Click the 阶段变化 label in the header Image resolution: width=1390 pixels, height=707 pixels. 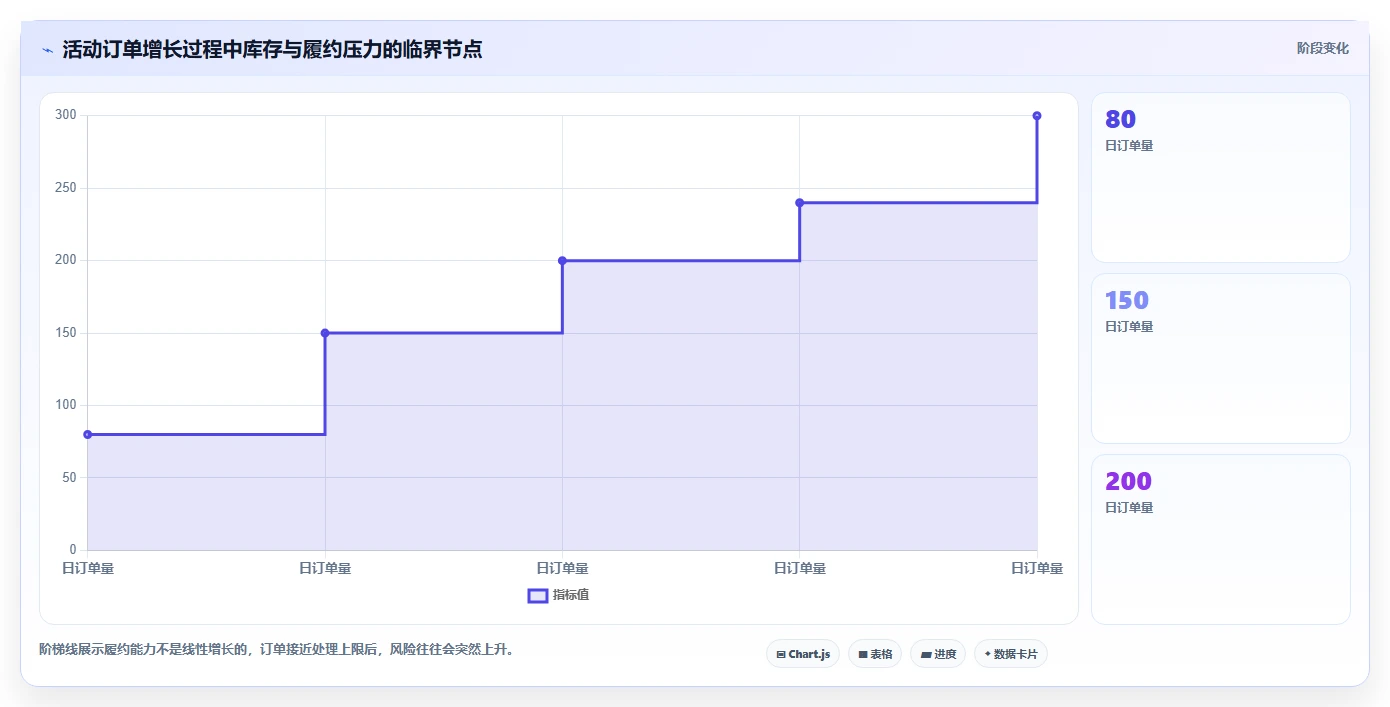(x=1323, y=48)
